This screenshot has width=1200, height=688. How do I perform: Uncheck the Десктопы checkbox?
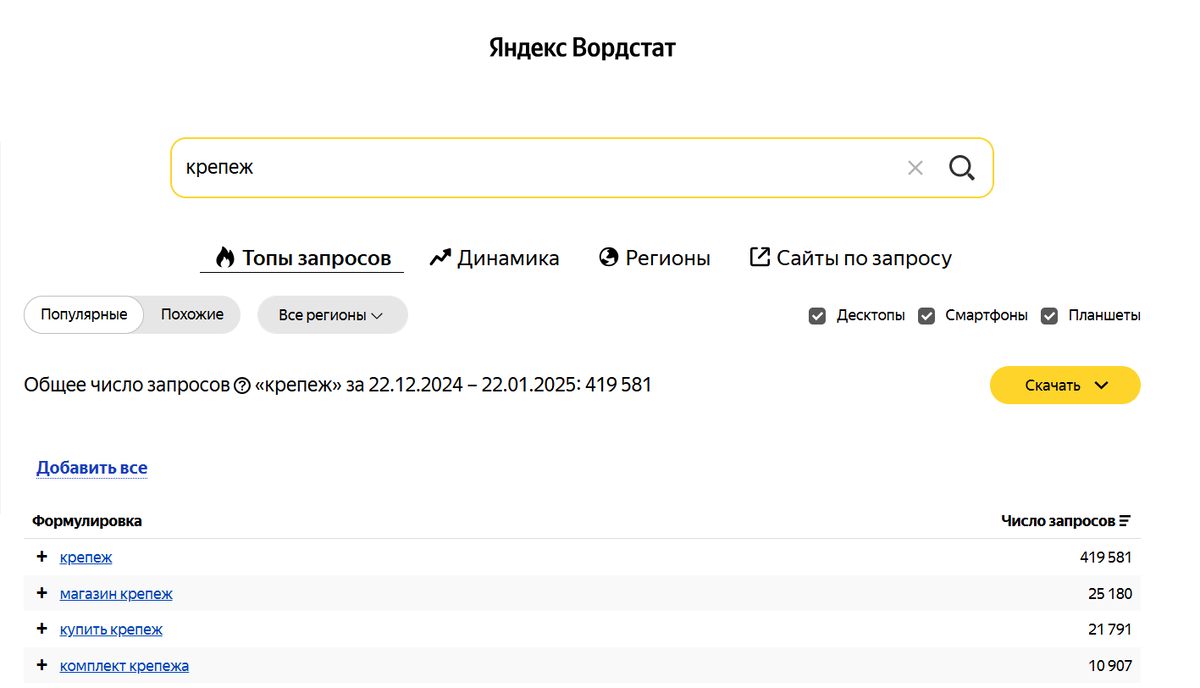click(x=817, y=316)
